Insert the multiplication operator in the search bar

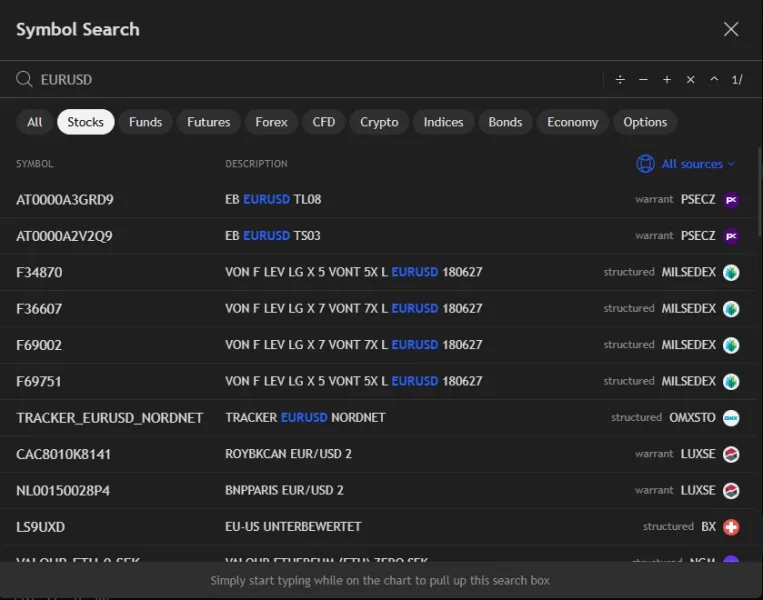[690, 80]
